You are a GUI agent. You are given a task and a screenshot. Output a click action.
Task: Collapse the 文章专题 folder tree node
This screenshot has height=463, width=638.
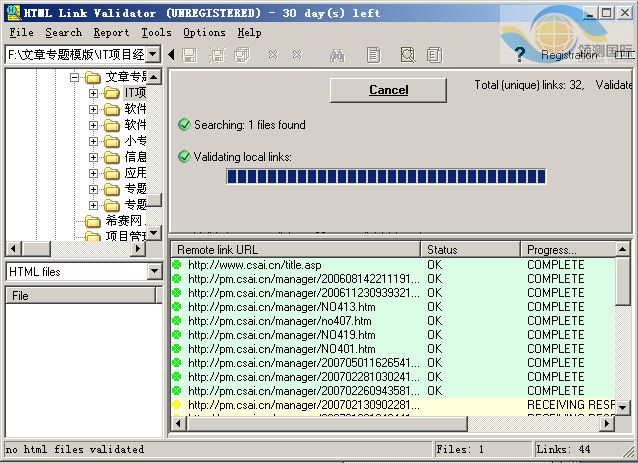point(74,77)
